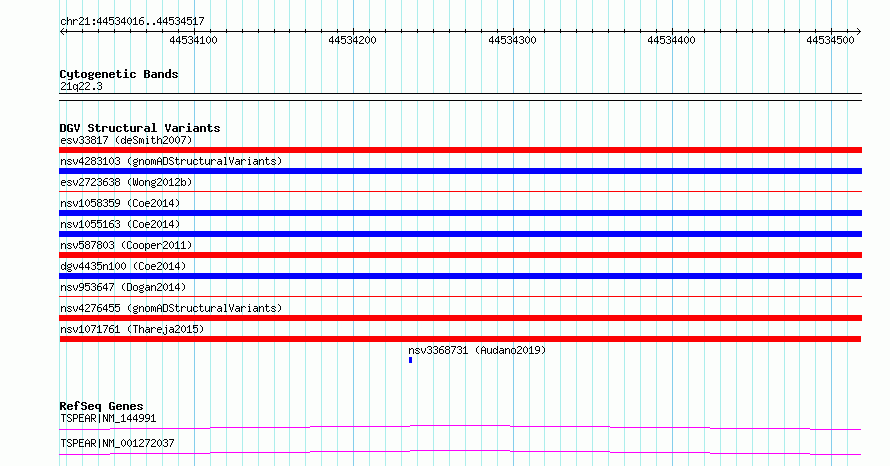Click the chr21:44534016..44534517 region label
The width and height of the screenshot is (890, 466).
132,22
